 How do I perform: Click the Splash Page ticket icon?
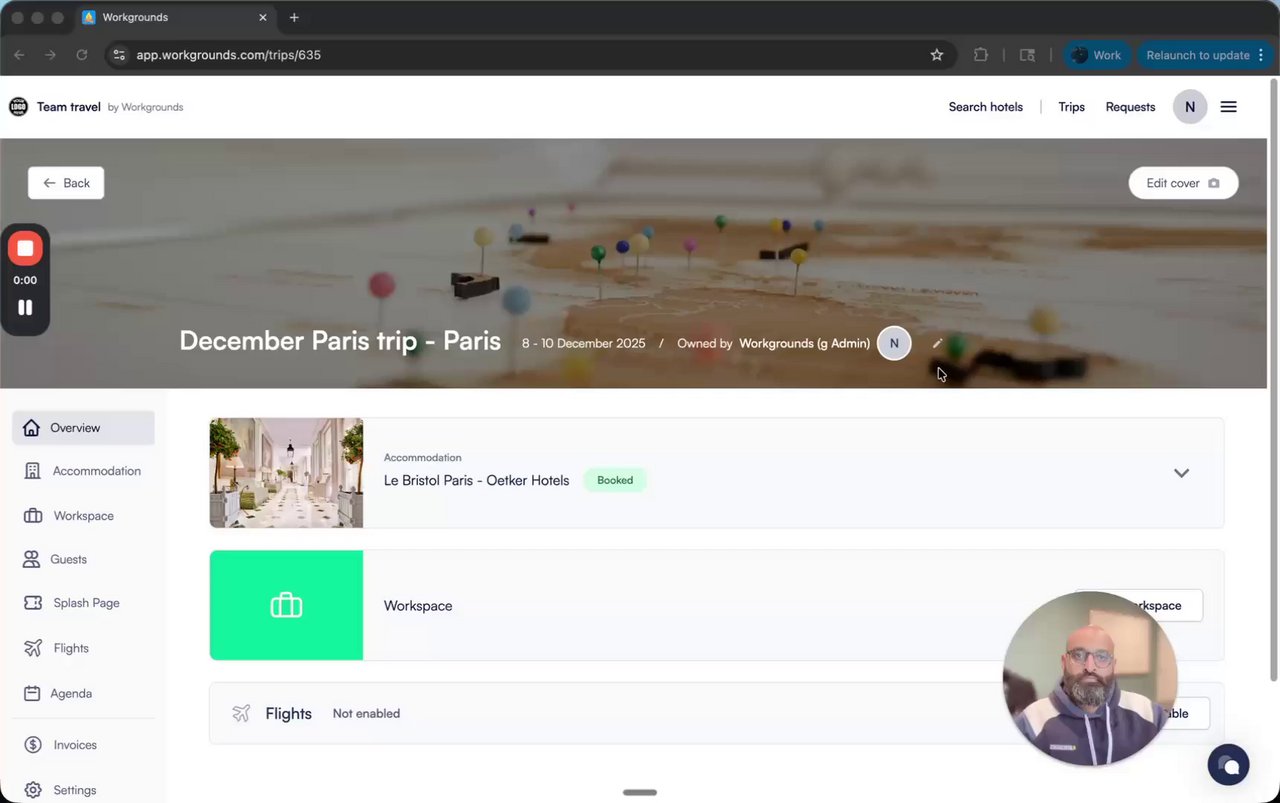click(x=33, y=603)
